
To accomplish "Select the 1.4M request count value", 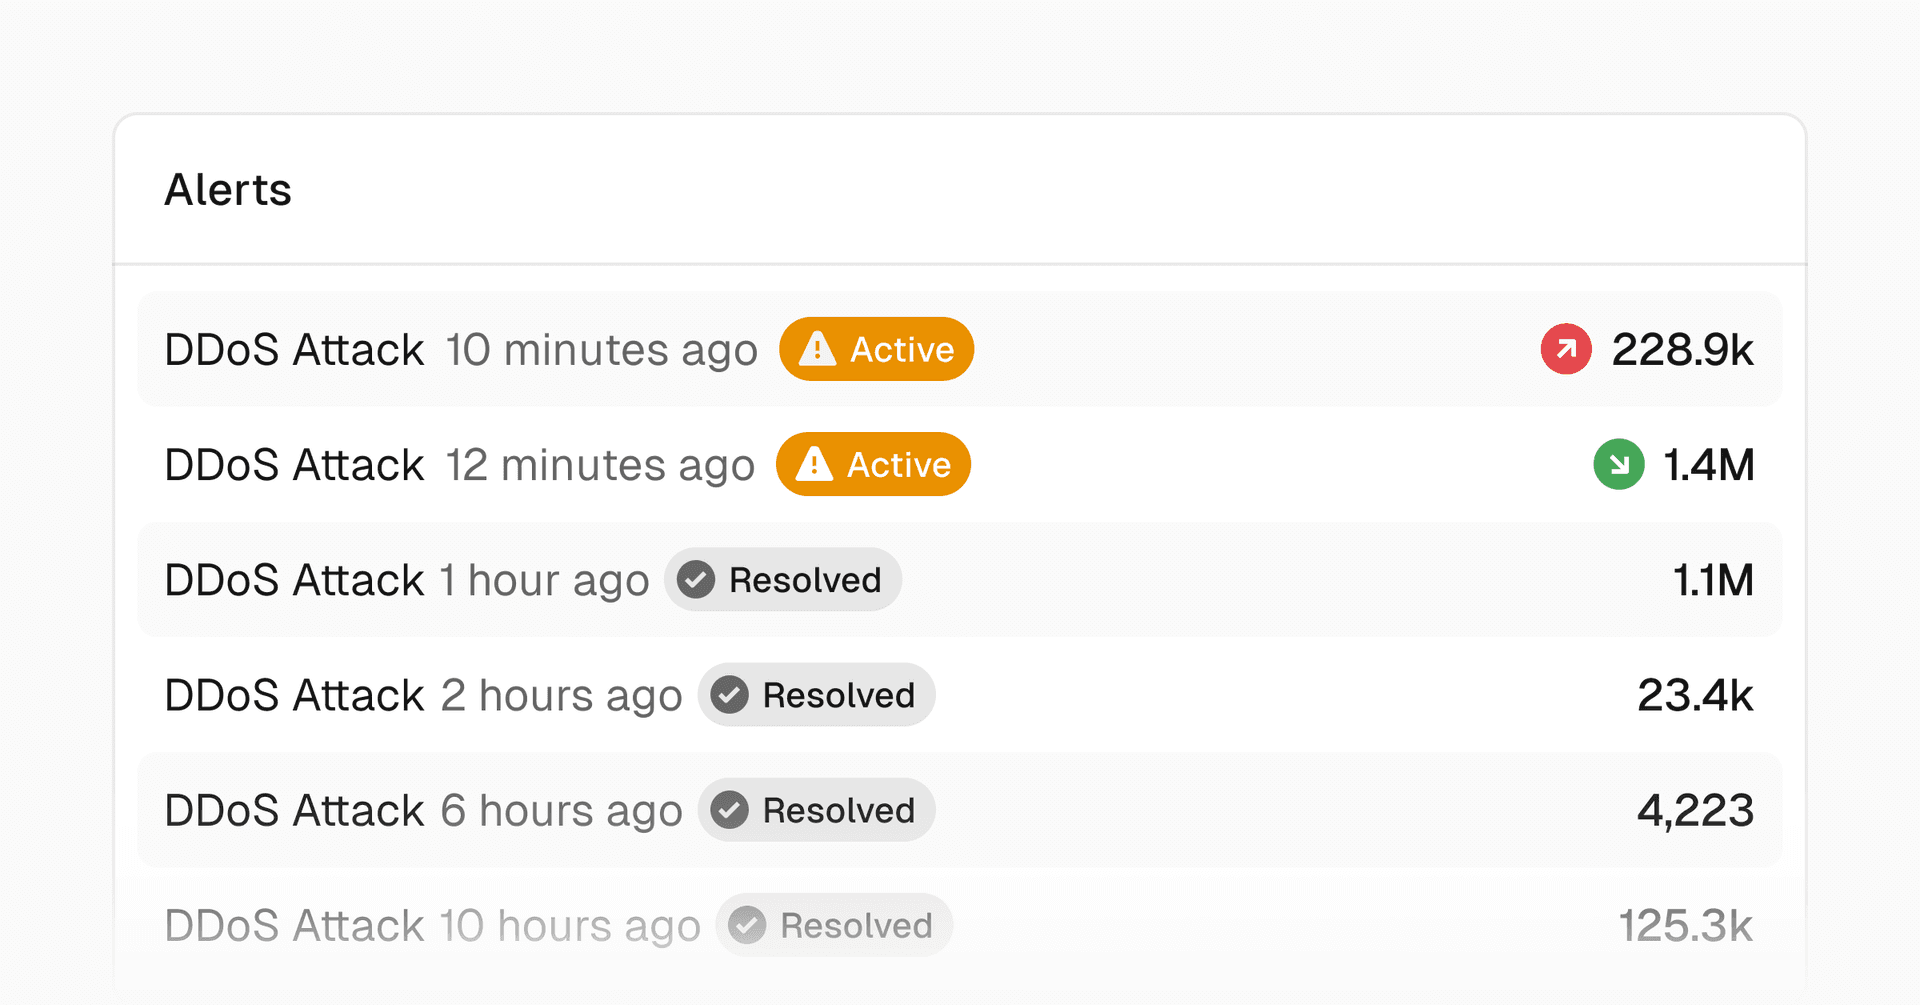I will tap(1708, 465).
